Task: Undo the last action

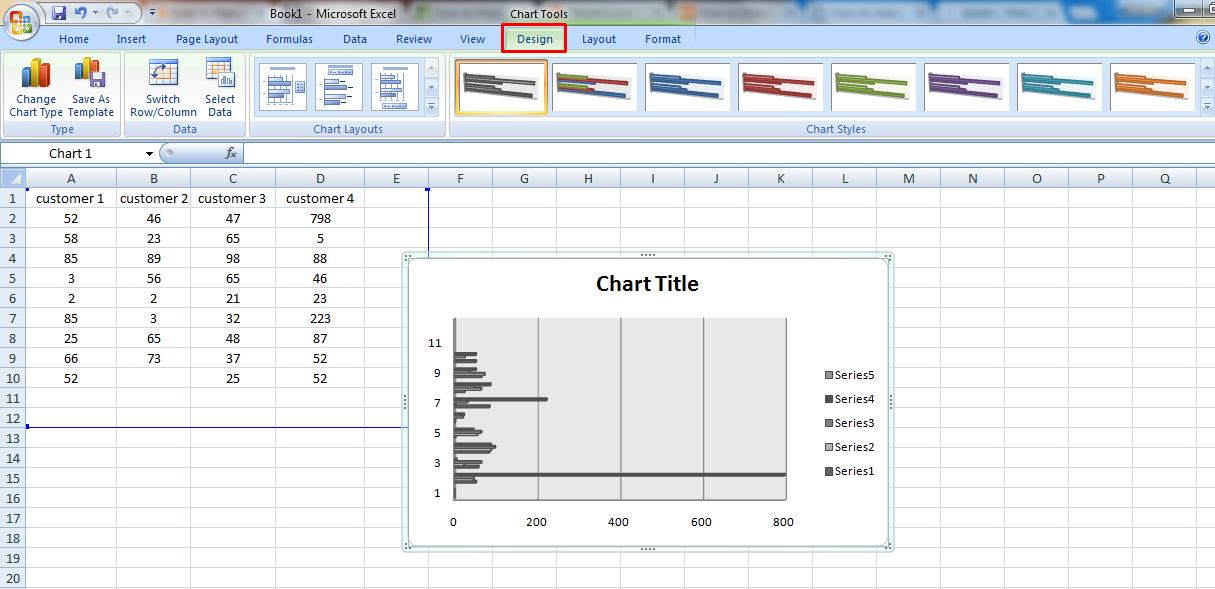Action: [81, 14]
